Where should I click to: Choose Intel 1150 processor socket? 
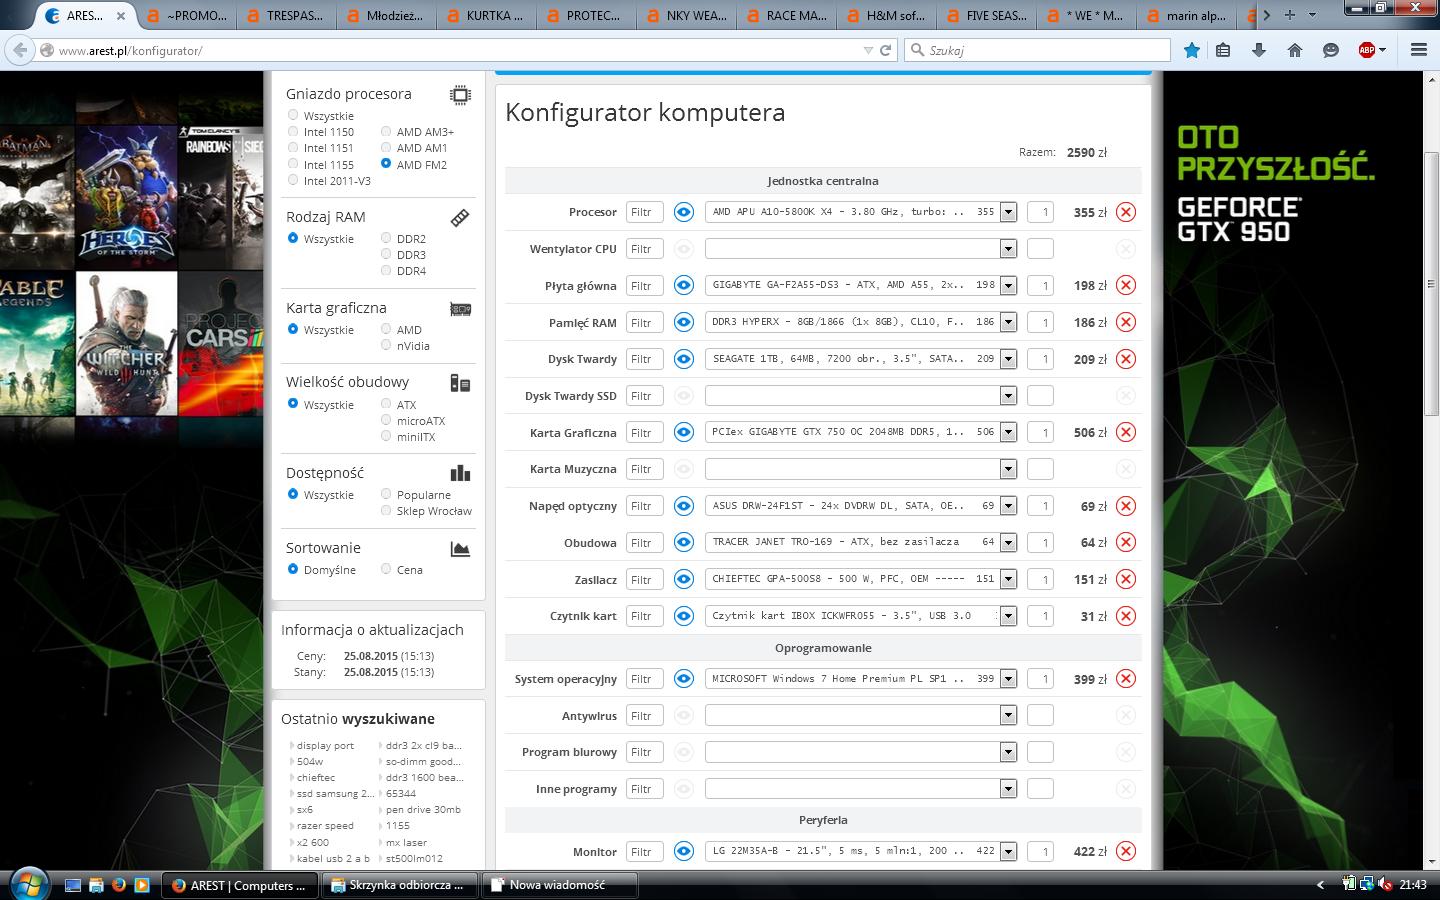293,131
